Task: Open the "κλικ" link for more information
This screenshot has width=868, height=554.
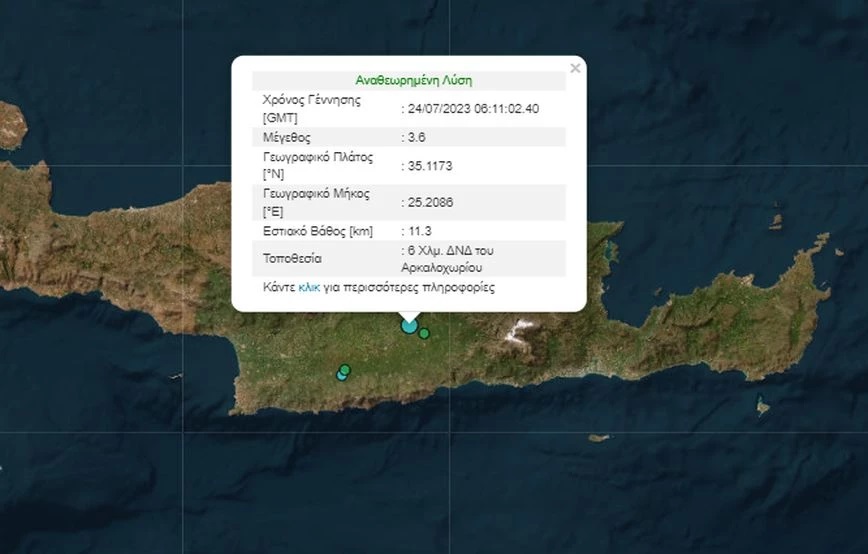Action: [308, 288]
